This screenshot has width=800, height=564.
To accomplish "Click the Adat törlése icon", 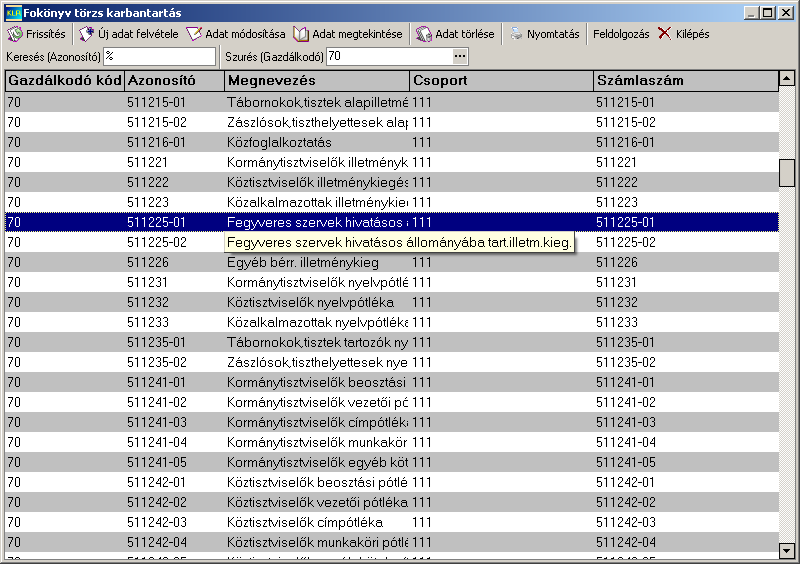I will tap(423, 34).
